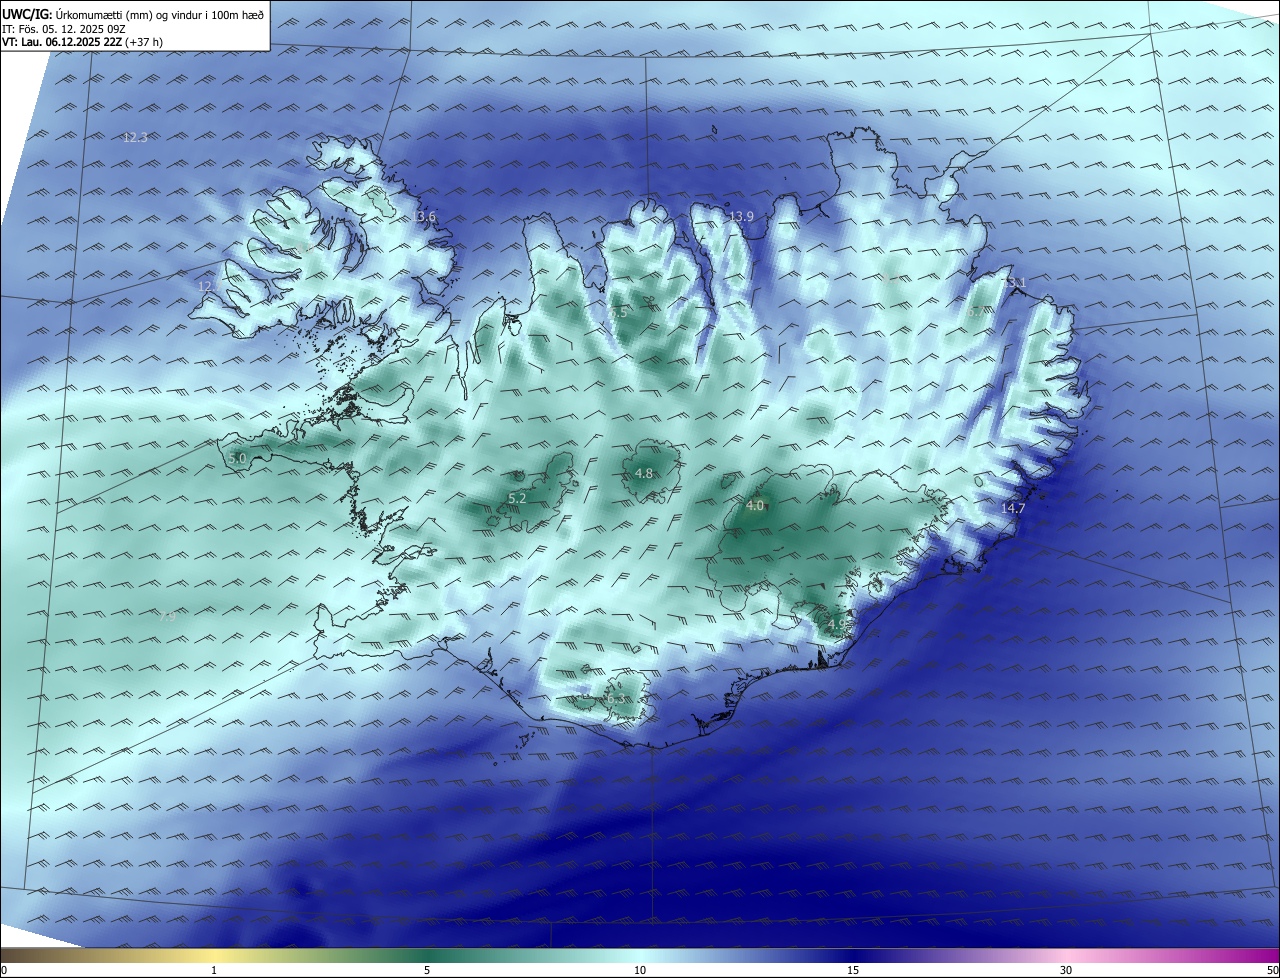Click the 13.9 value label
Image resolution: width=1280 pixels, height=978 pixels.
(741, 217)
